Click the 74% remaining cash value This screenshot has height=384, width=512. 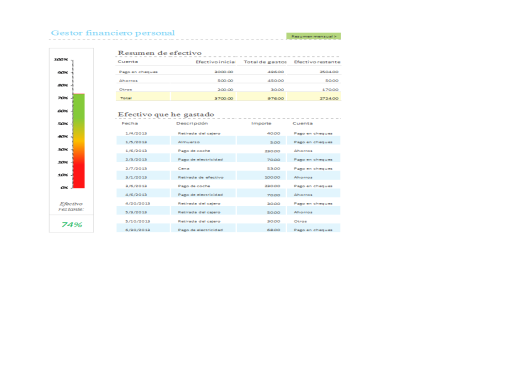click(72, 224)
